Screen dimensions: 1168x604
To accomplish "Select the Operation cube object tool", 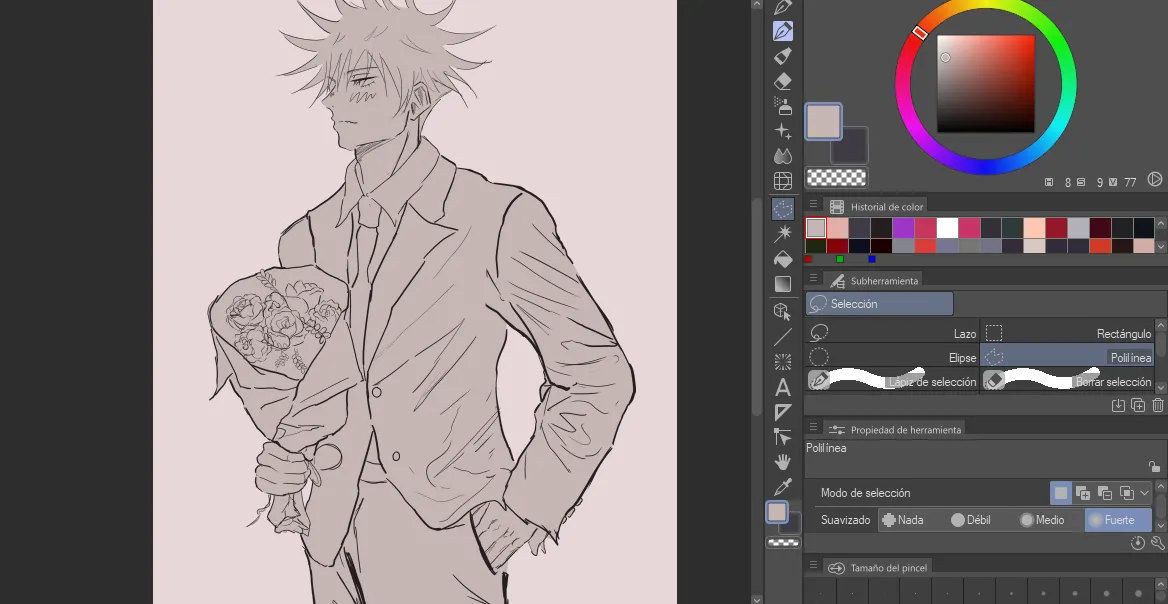I will (783, 312).
